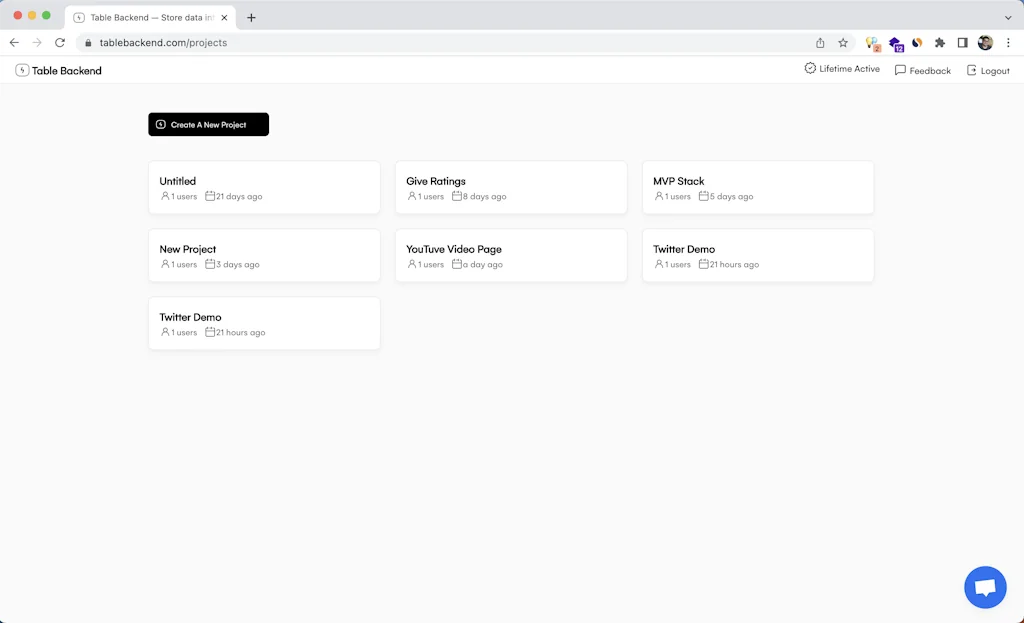Select the Table Backend browser tab
Viewport: 1024px width, 623px height.
[146, 17]
